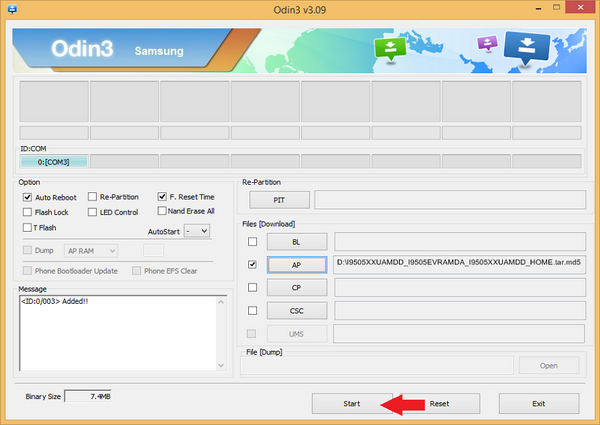The width and height of the screenshot is (600, 425).
Task: Click the Odin3 app icon in title bar
Action: [10, 8]
